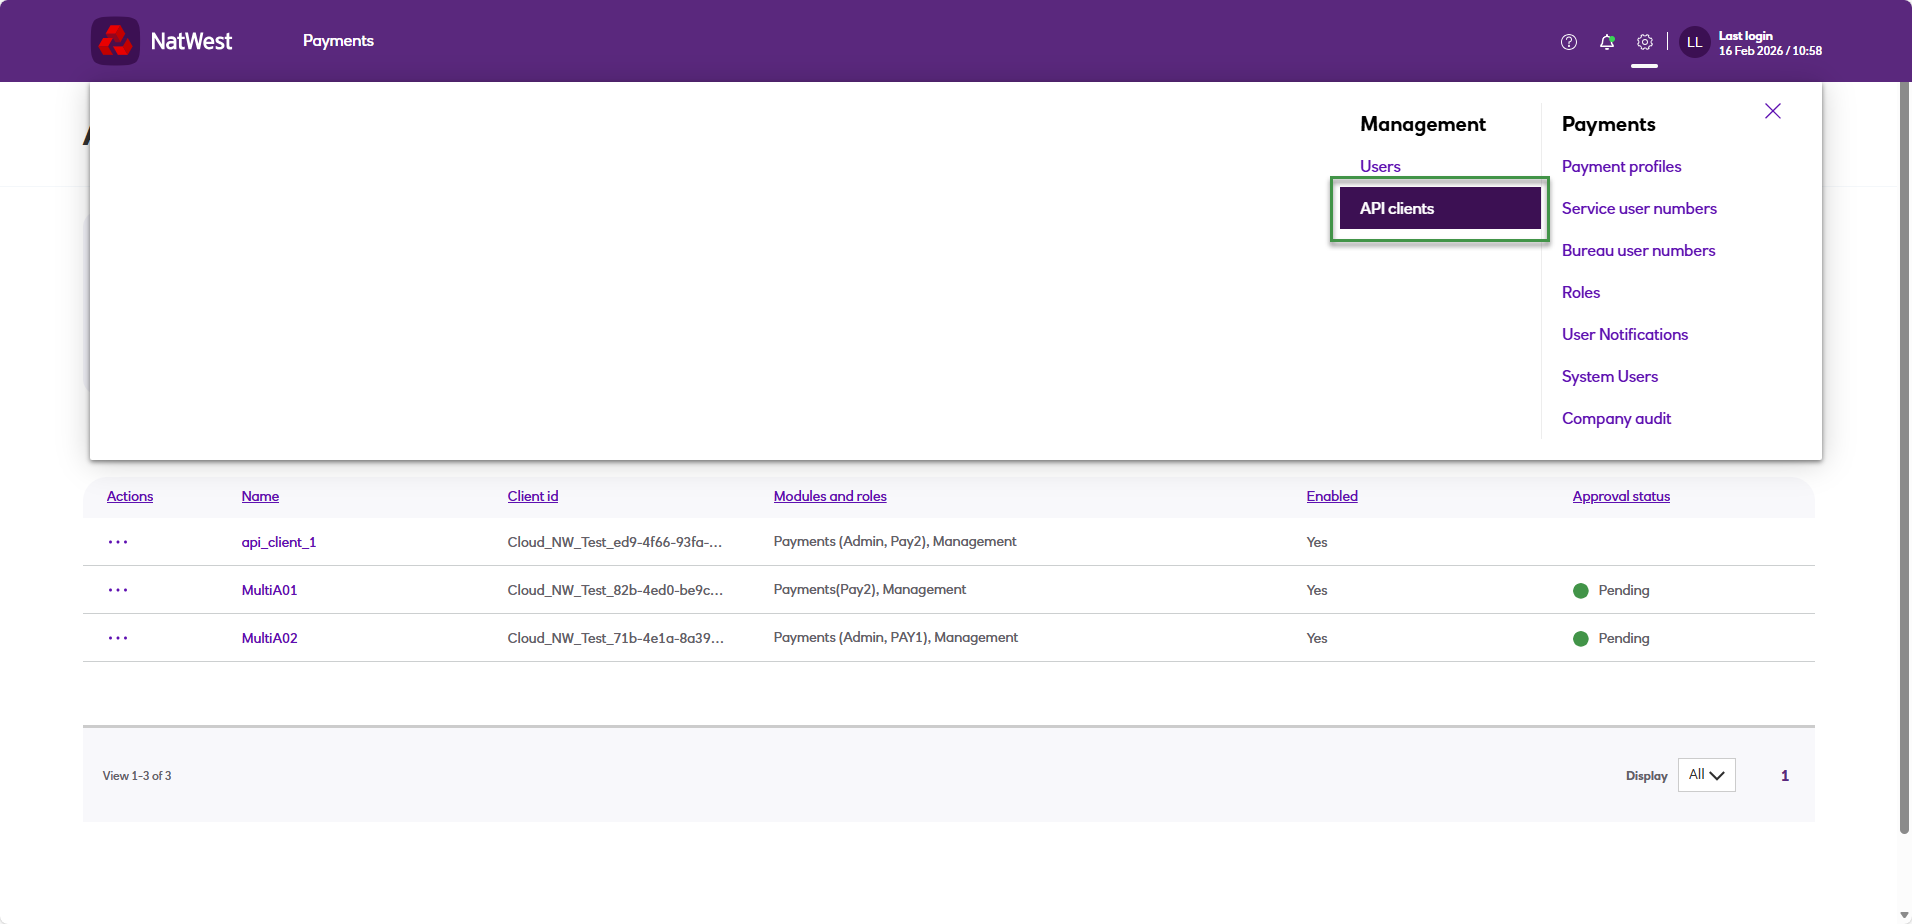Viewport: 1912px width, 924px height.
Task: Sort table by Name column
Action: (260, 496)
